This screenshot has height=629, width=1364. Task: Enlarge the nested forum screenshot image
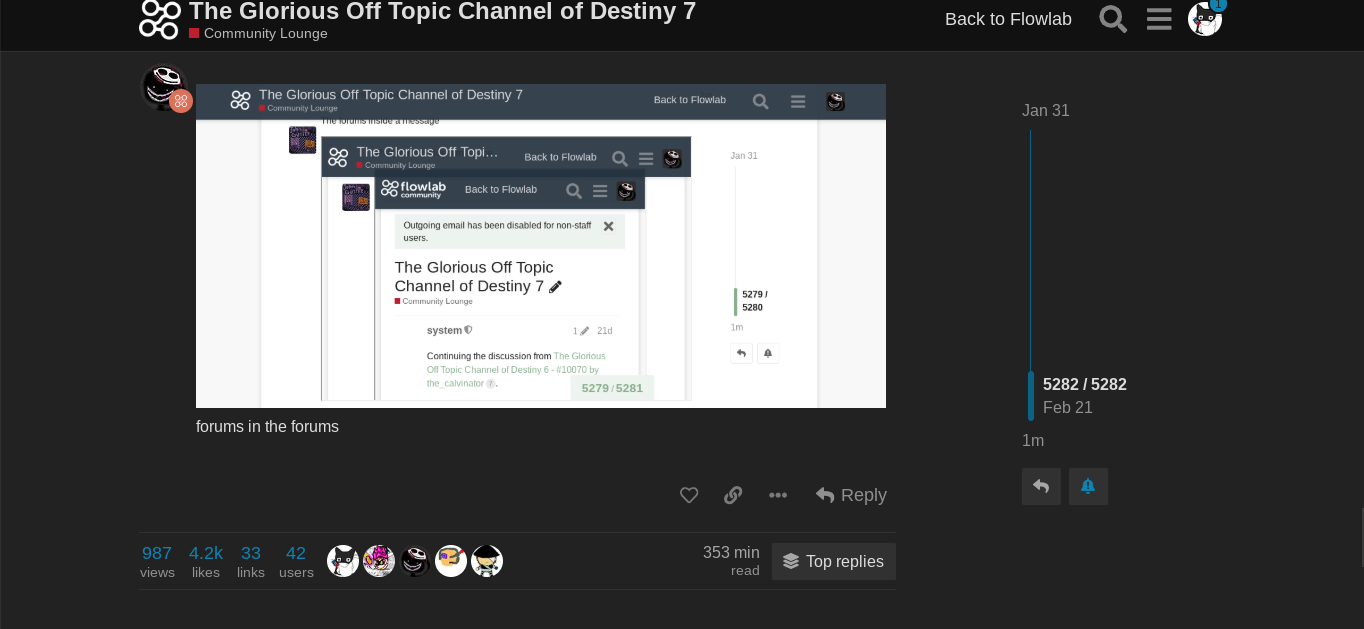540,246
